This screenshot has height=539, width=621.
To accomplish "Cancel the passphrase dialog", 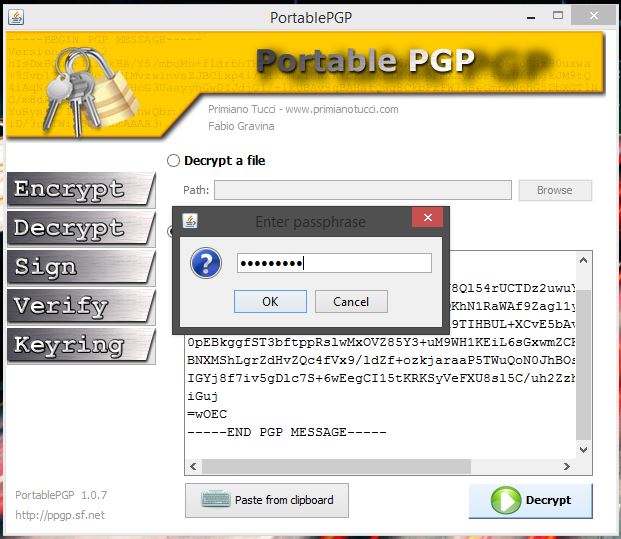I will tap(351, 302).
